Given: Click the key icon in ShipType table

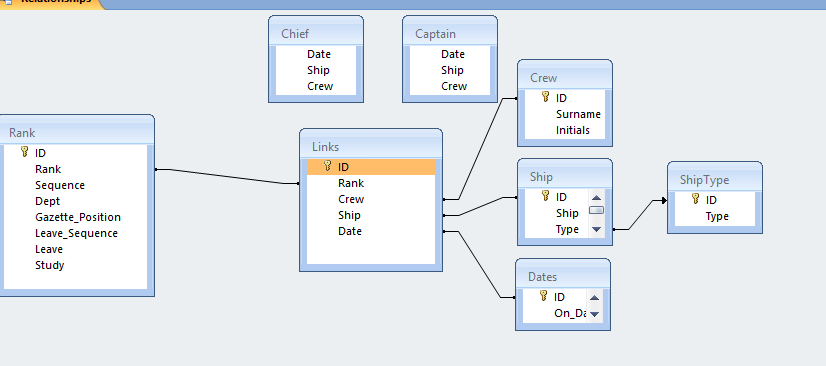Looking at the screenshot, I should pyautogui.click(x=695, y=199).
